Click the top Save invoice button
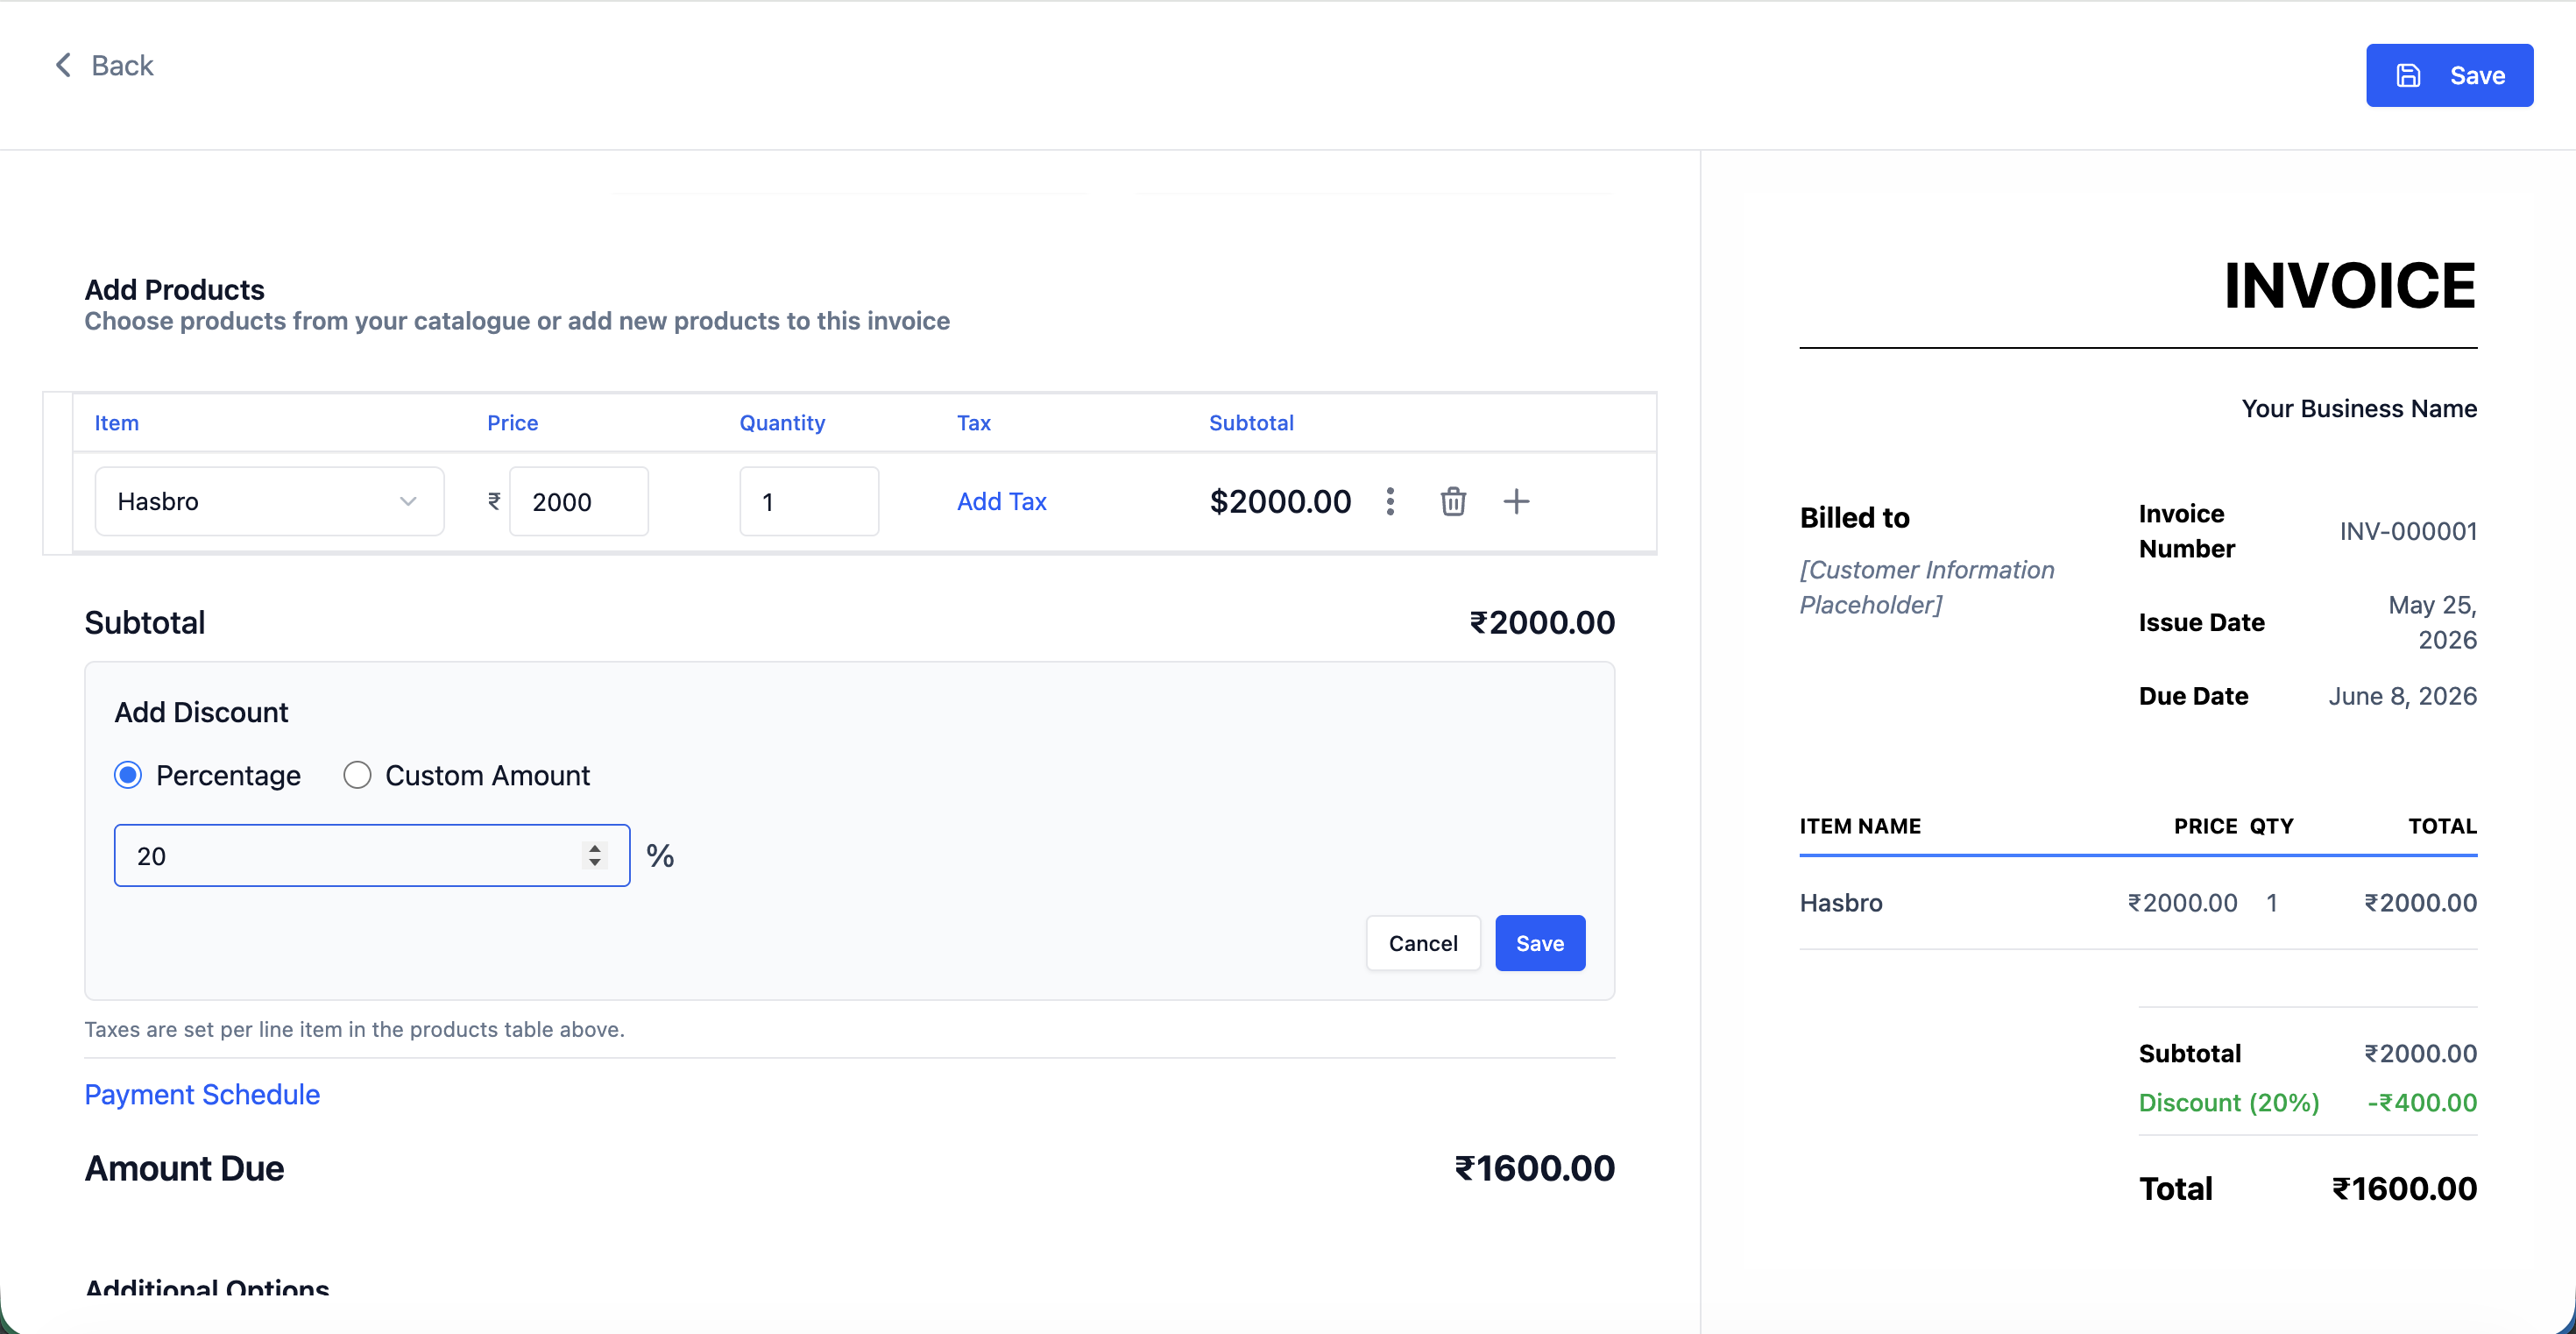The width and height of the screenshot is (2576, 1334). coord(2449,75)
